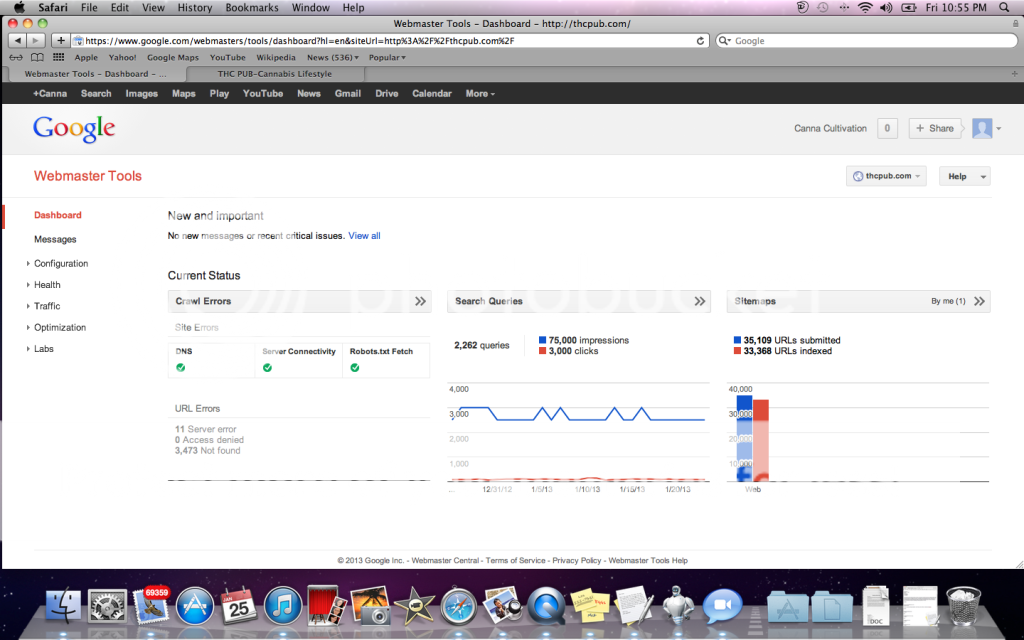Click the View all link

[364, 236]
